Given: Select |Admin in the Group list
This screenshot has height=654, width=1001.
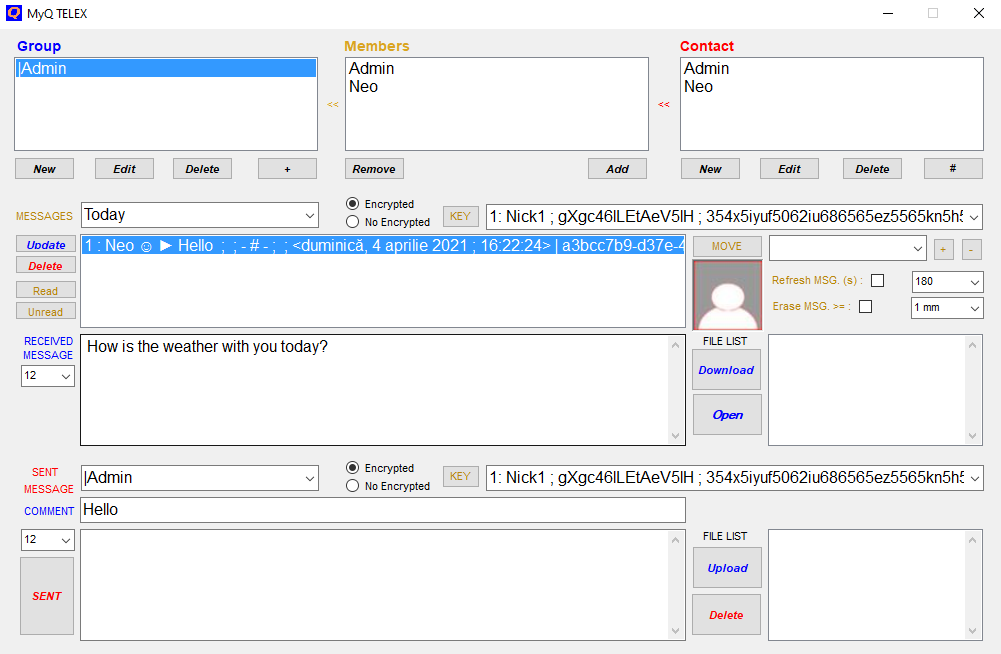Looking at the screenshot, I should coord(166,68).
